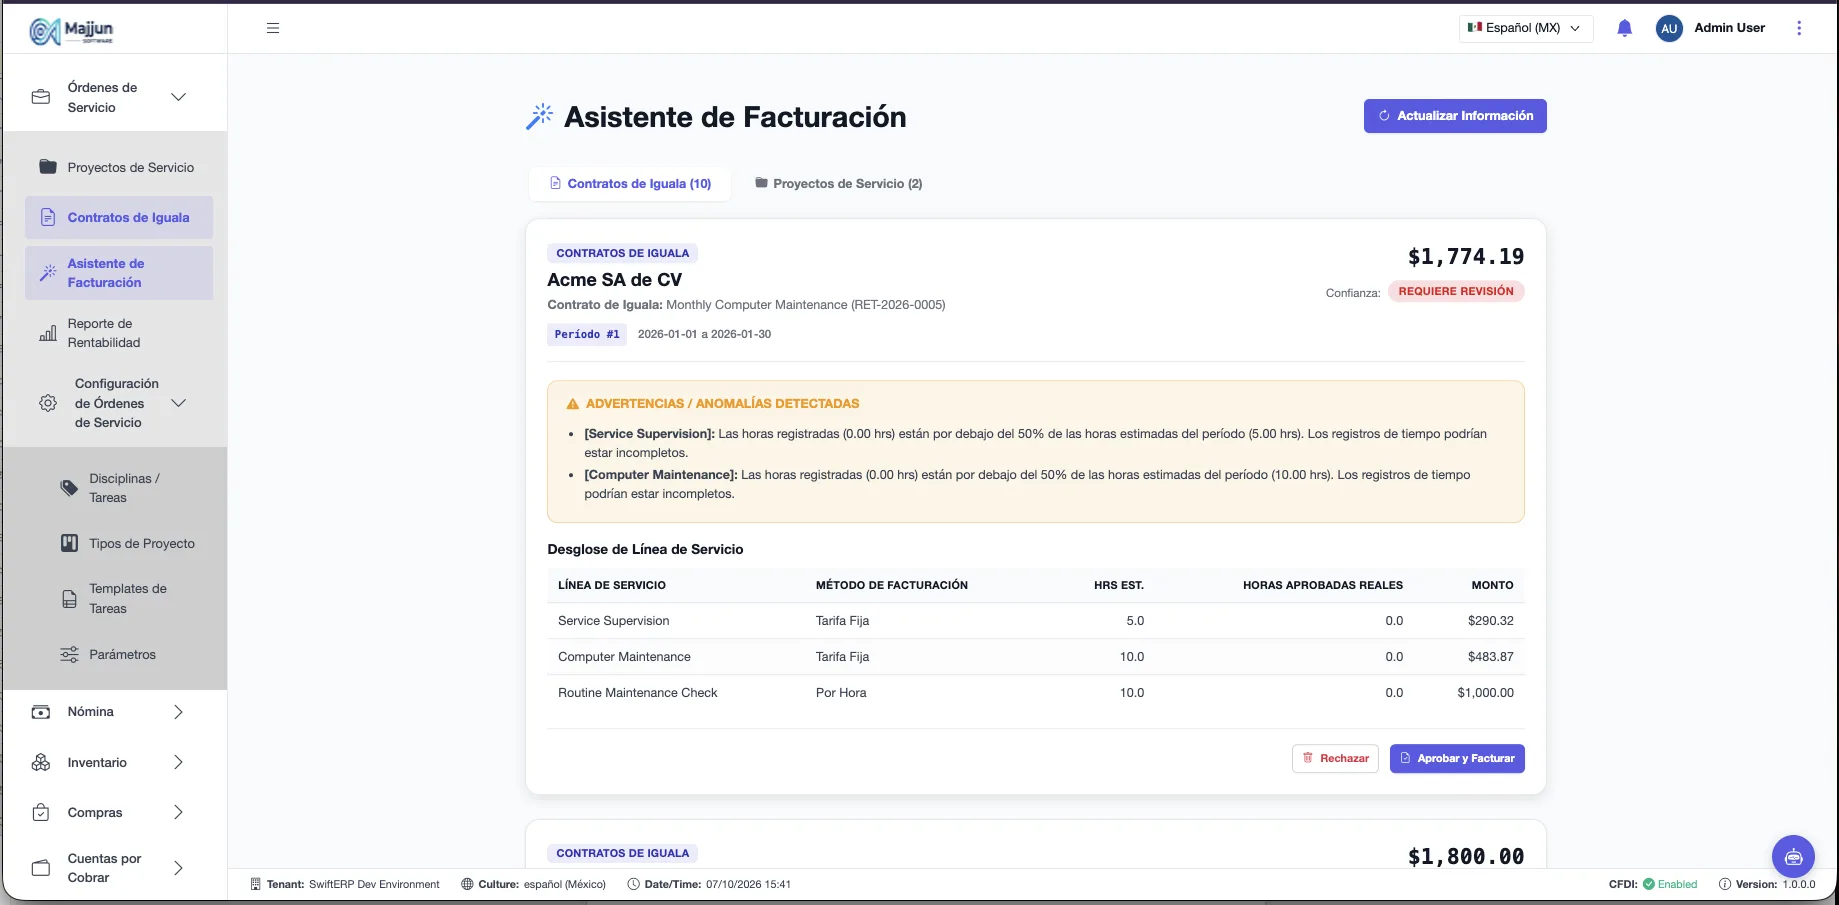
Task: Click the CFDI enabled check icon
Action: coord(1649,884)
